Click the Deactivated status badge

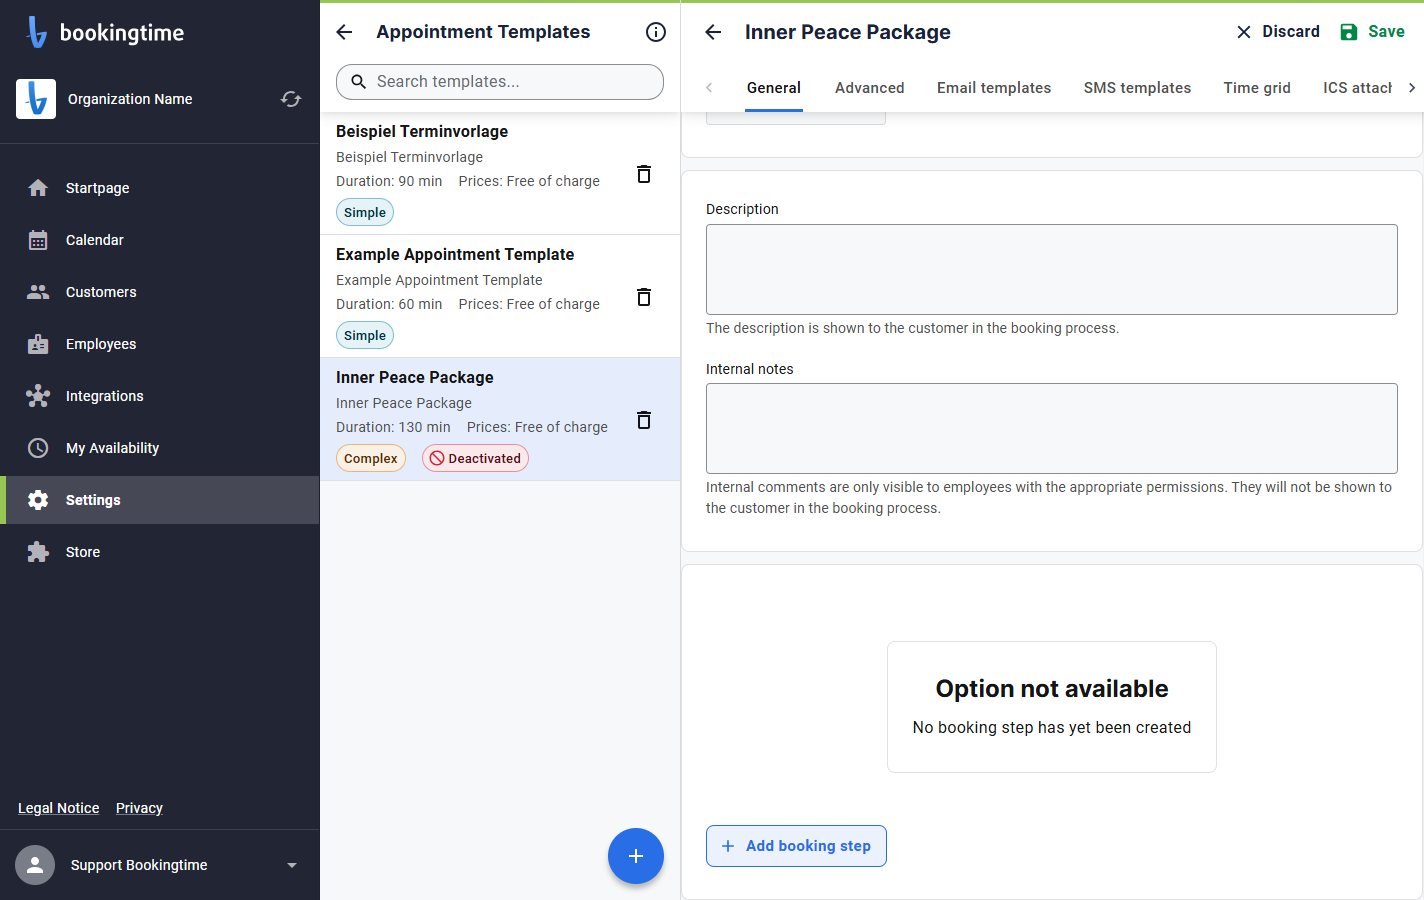(476, 458)
